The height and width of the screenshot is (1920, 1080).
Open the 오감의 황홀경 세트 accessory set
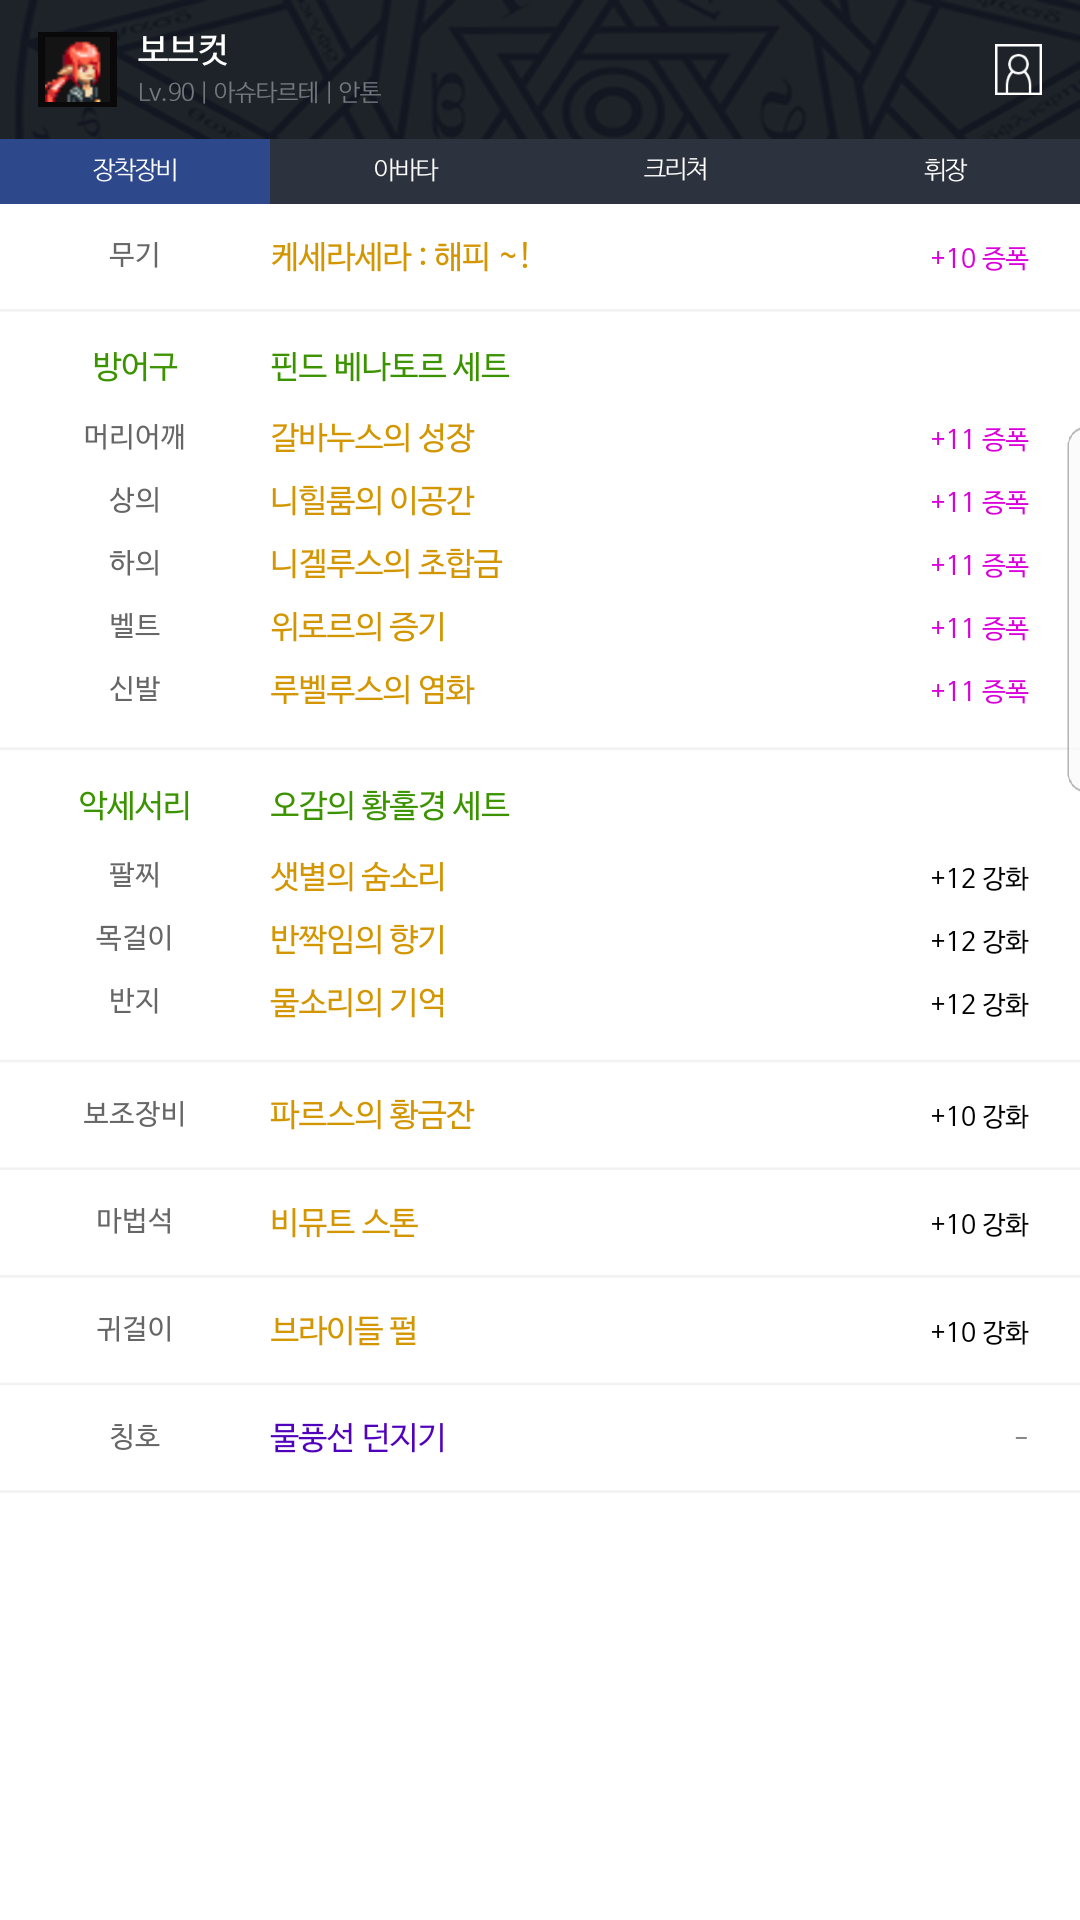390,805
